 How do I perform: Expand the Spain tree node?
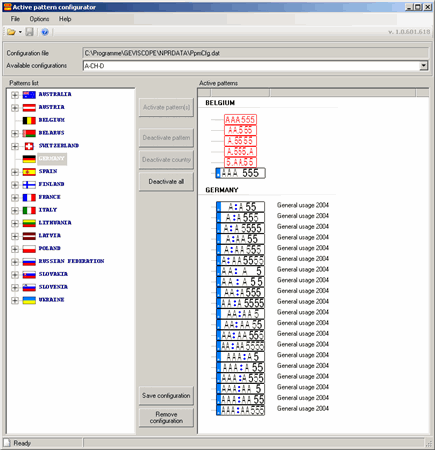pos(14,172)
